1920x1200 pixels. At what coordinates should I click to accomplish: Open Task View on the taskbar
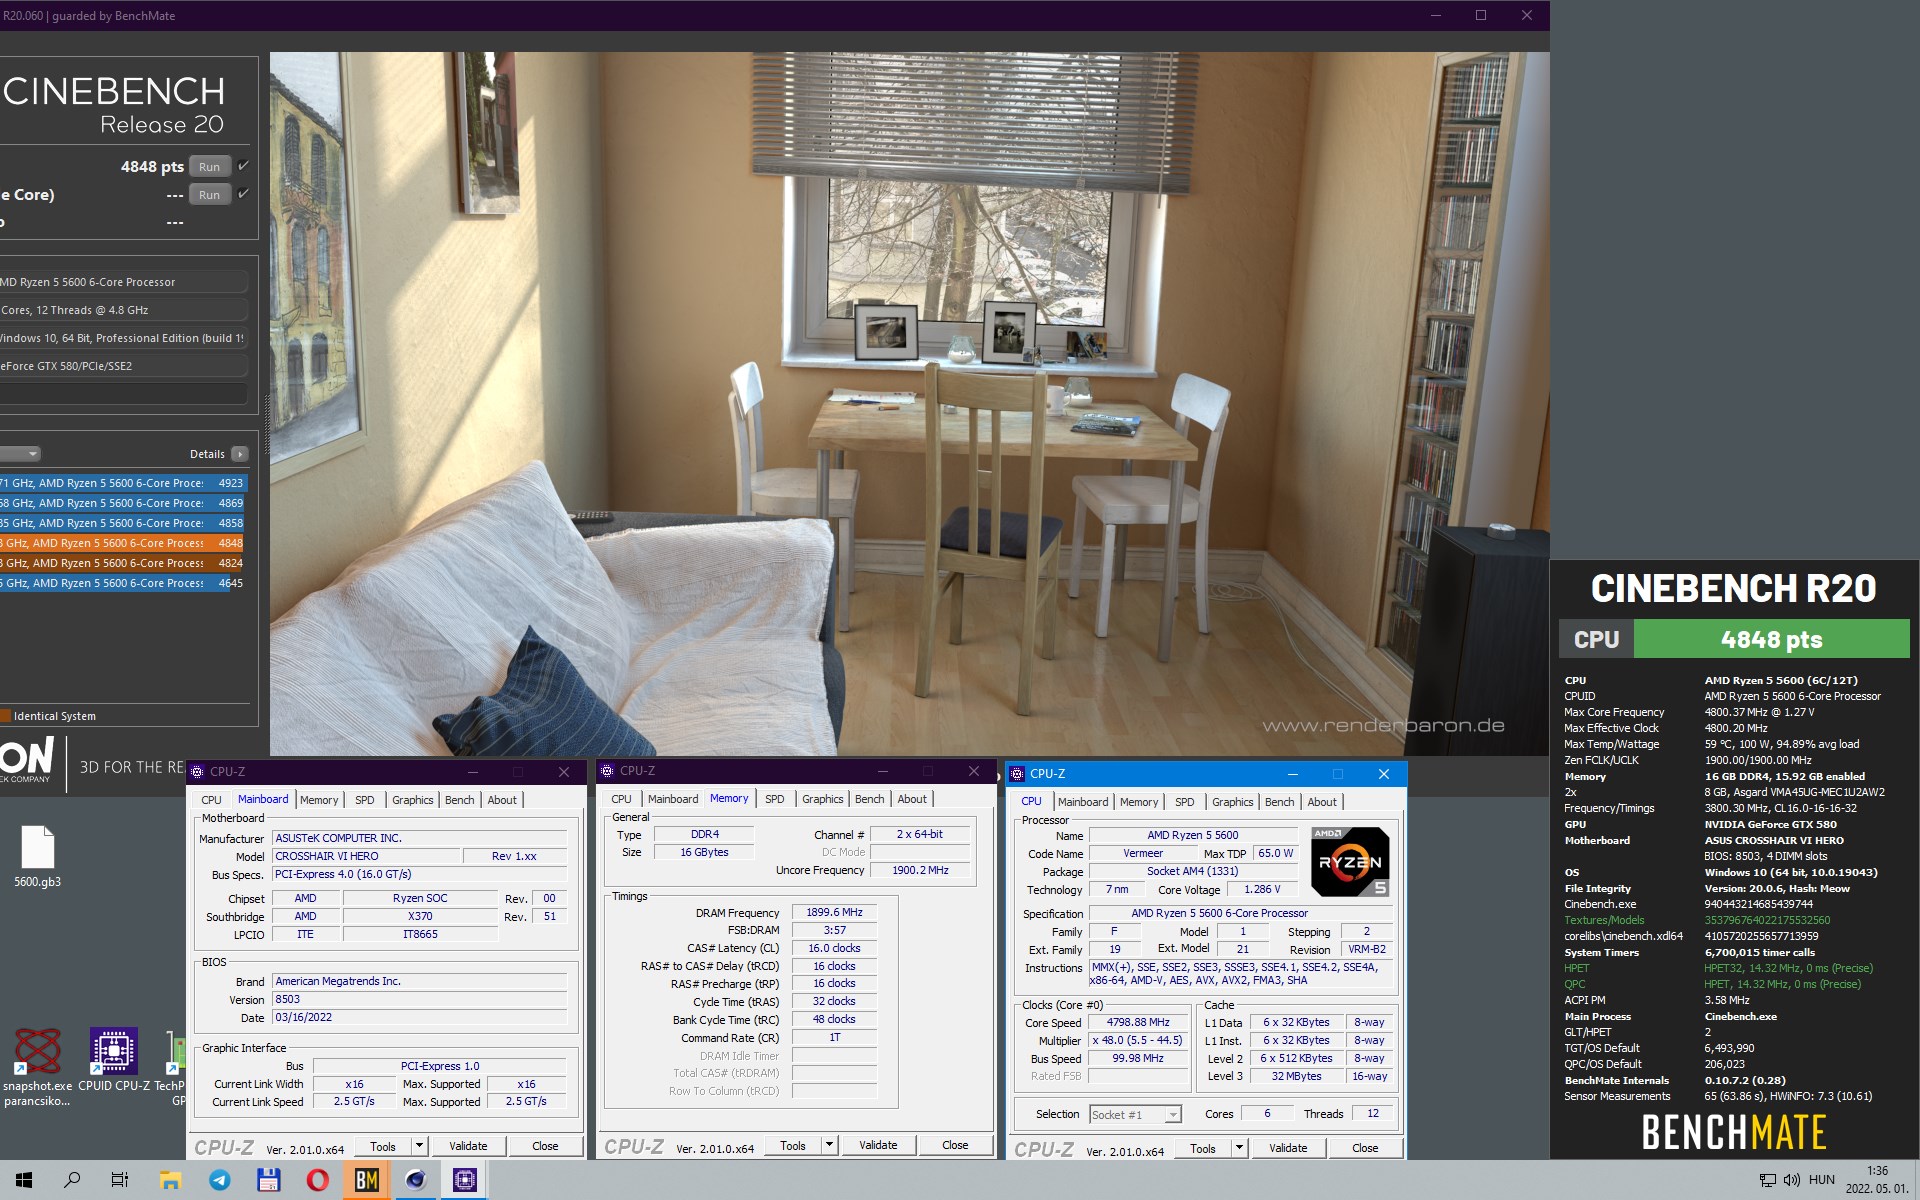click(x=120, y=1180)
